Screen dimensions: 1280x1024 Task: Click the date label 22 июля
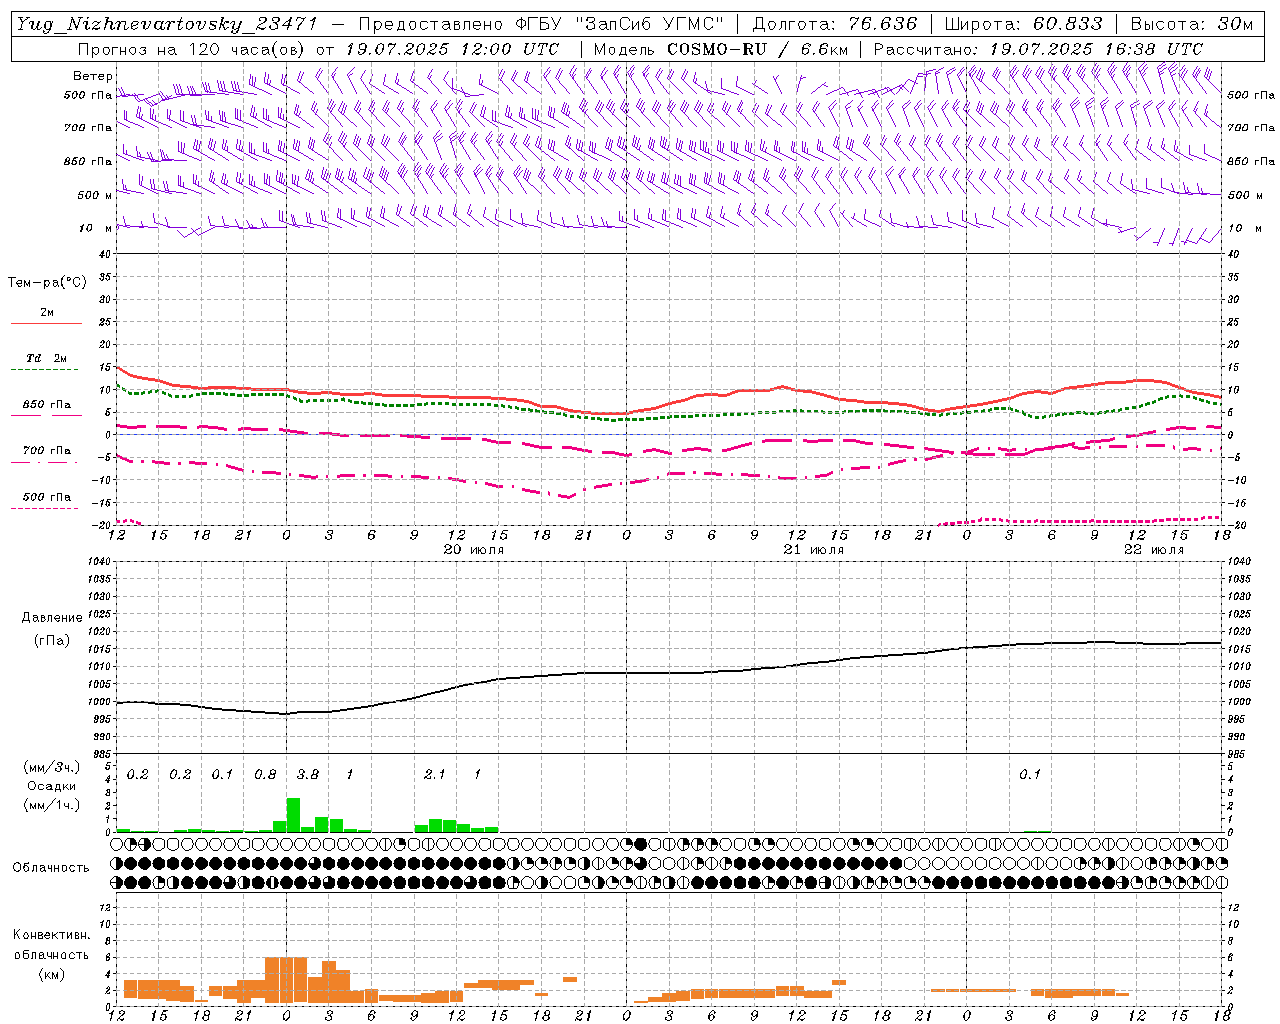tap(1153, 550)
